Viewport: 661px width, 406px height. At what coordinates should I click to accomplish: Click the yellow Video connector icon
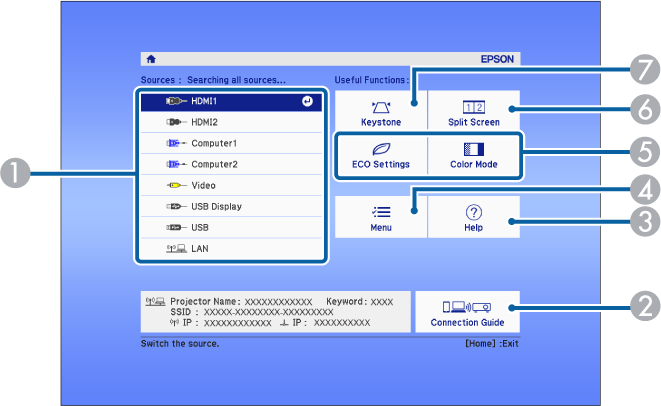click(x=175, y=185)
